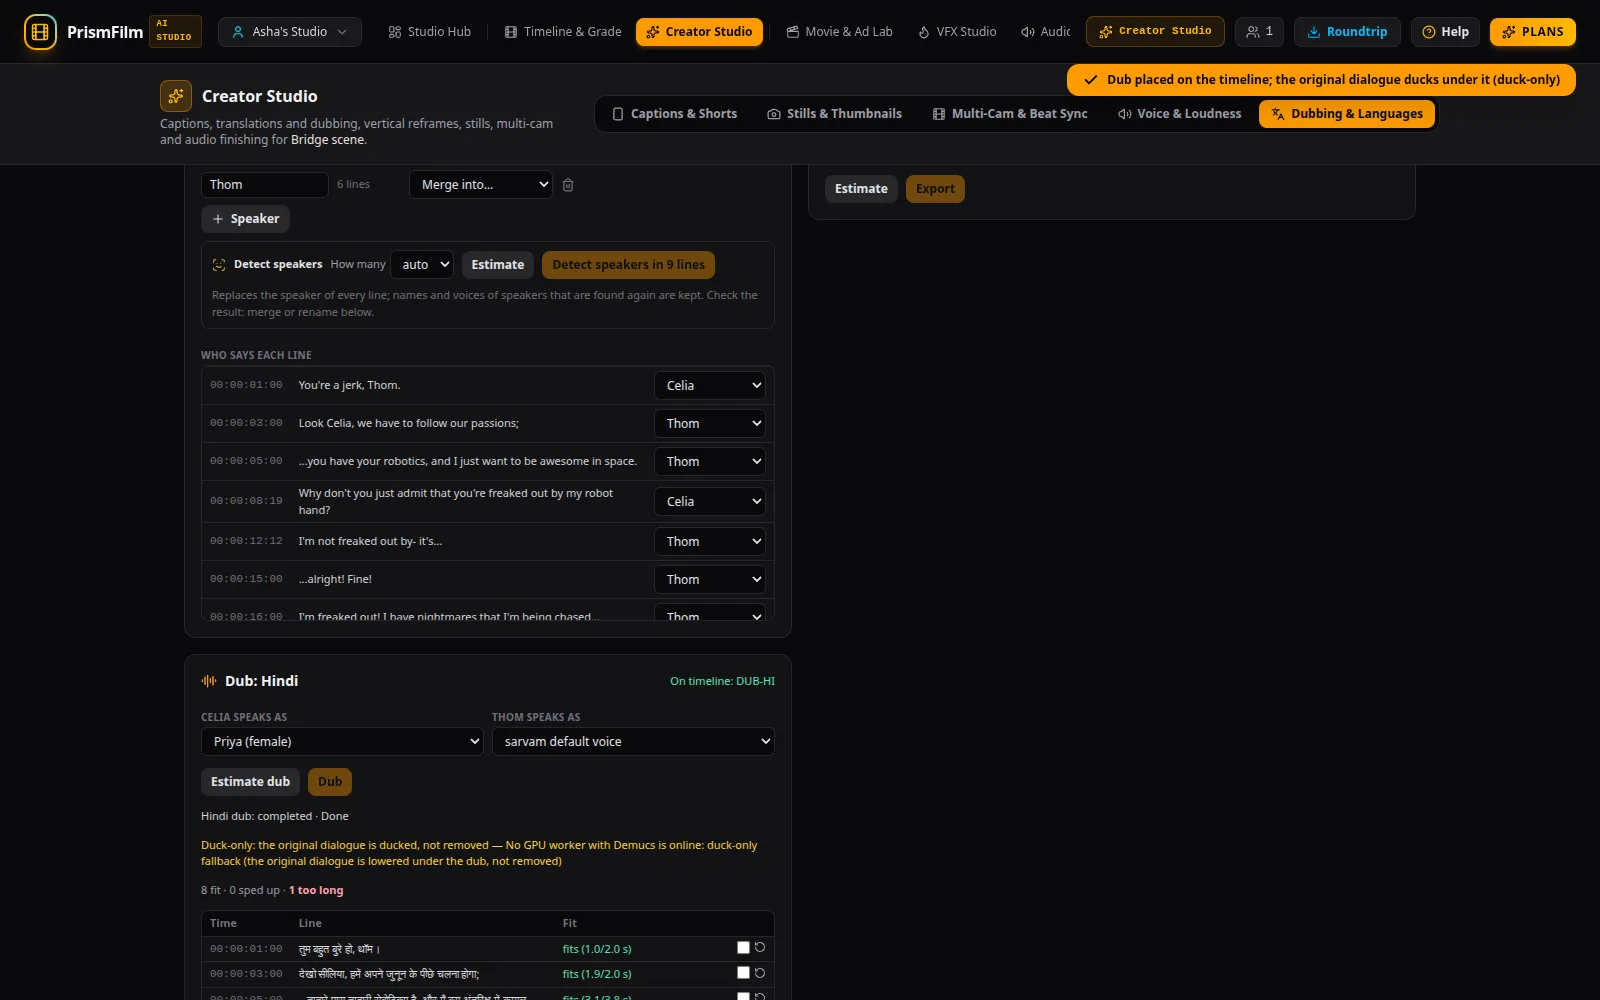The width and height of the screenshot is (1600, 1000).
Task: Click the 'fits (1.9/2.0 s)' fit value
Action: point(597,974)
